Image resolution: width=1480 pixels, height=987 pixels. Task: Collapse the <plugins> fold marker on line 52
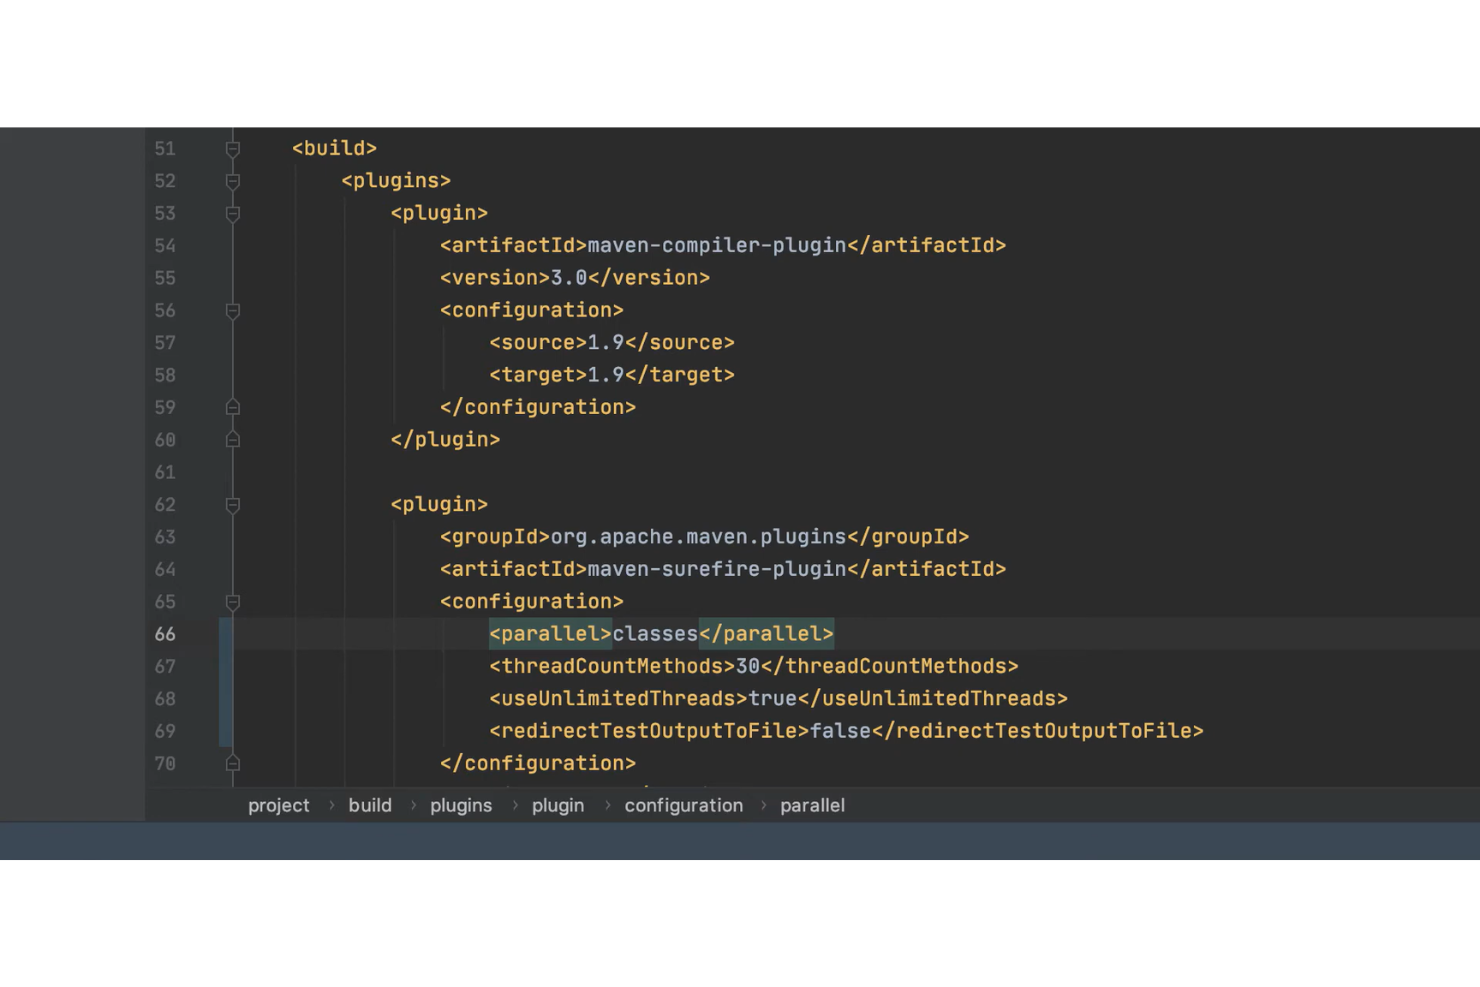pyautogui.click(x=232, y=181)
